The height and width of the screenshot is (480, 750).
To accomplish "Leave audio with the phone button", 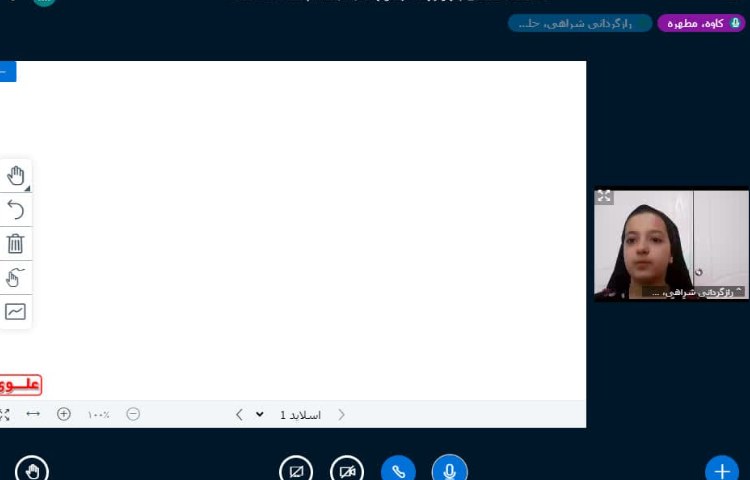I will coord(398,470).
